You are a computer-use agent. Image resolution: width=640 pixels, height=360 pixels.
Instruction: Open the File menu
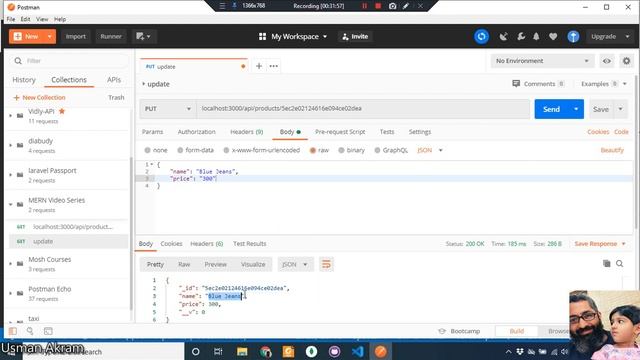click(x=11, y=19)
